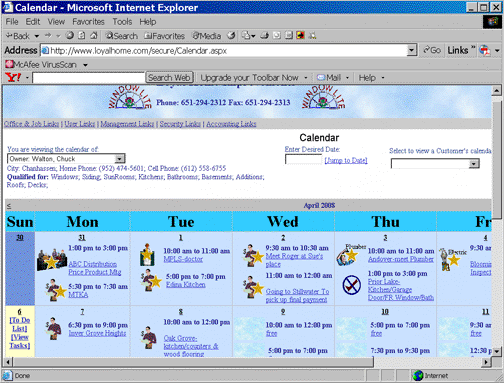Screen dimensions: 504x383
Task: Click the Print icon in browser toolbar
Action: click(264, 35)
